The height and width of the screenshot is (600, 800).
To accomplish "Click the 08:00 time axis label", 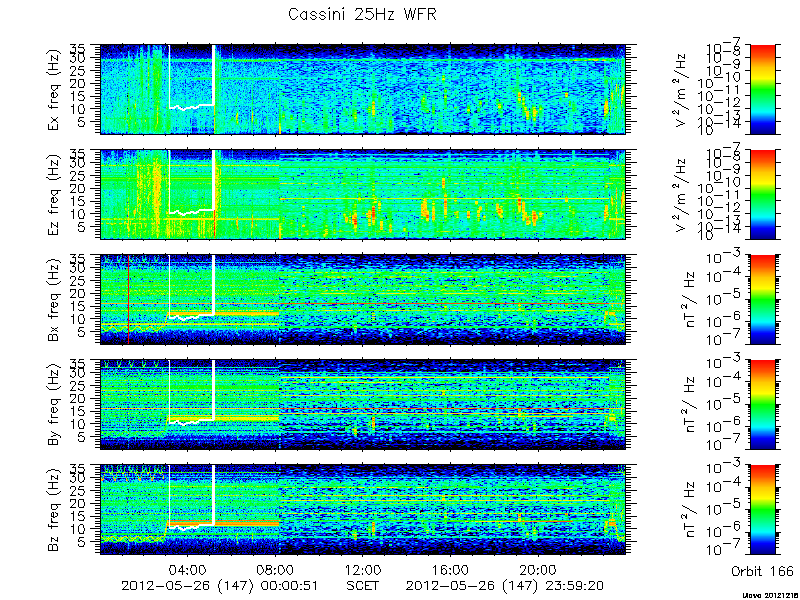I will pyautogui.click(x=277, y=570).
